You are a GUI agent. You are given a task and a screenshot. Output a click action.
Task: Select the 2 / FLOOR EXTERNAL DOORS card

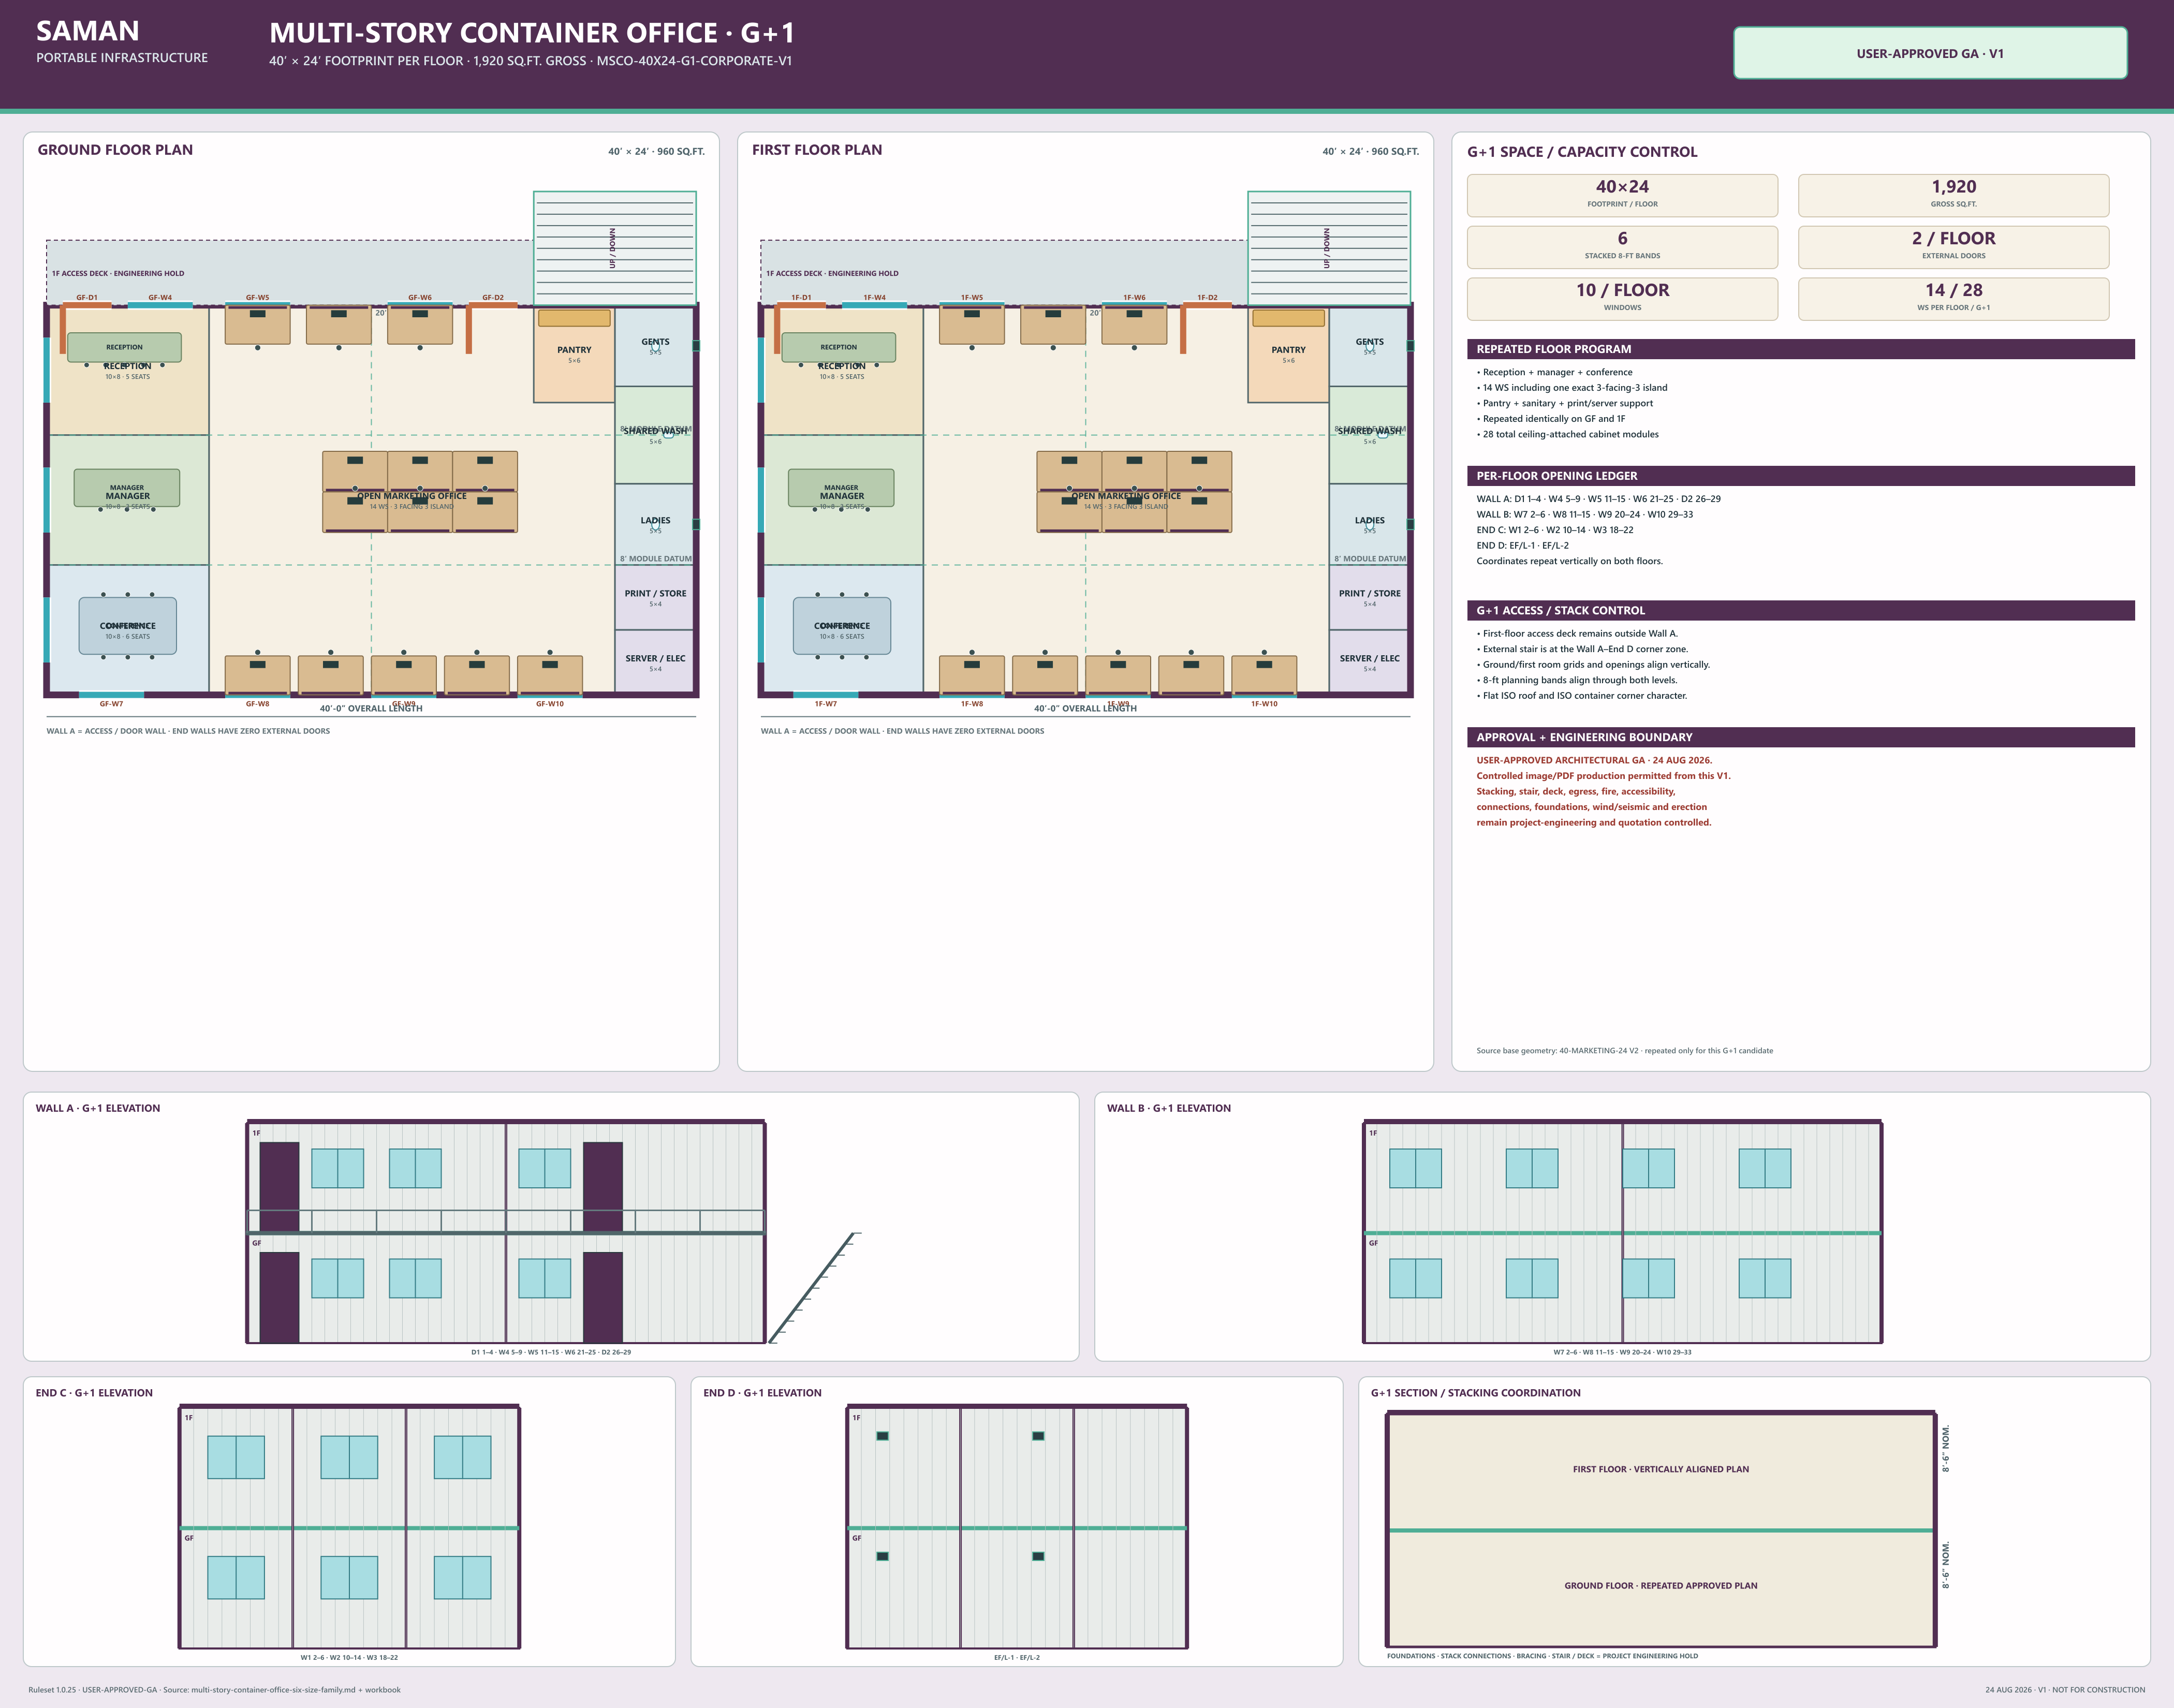coord(1953,247)
